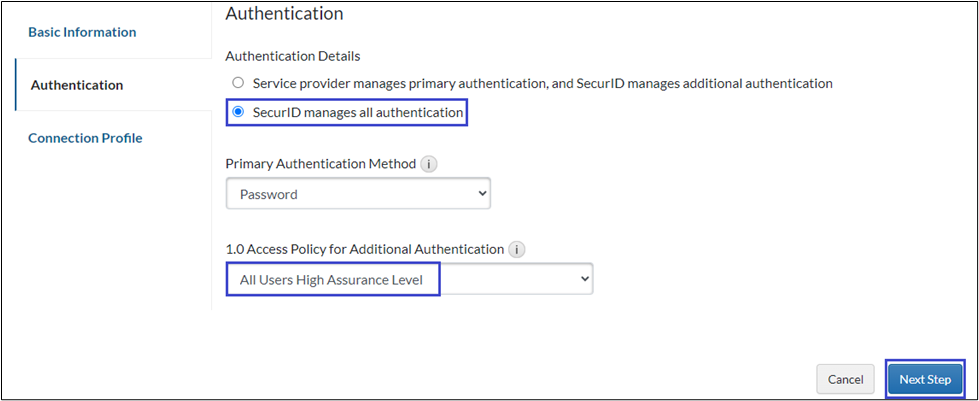Switch to the Authentication sidebar tab
The image size is (979, 401).
tap(77, 85)
